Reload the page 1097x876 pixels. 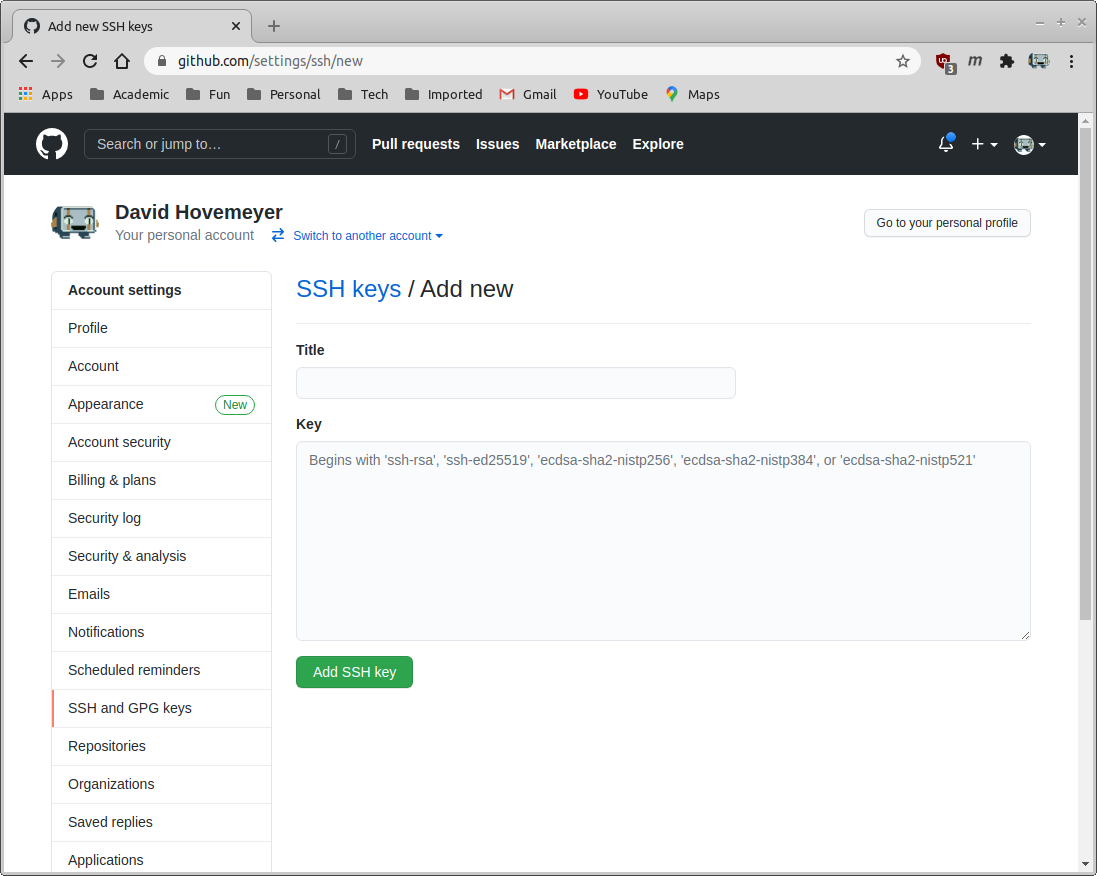90,61
